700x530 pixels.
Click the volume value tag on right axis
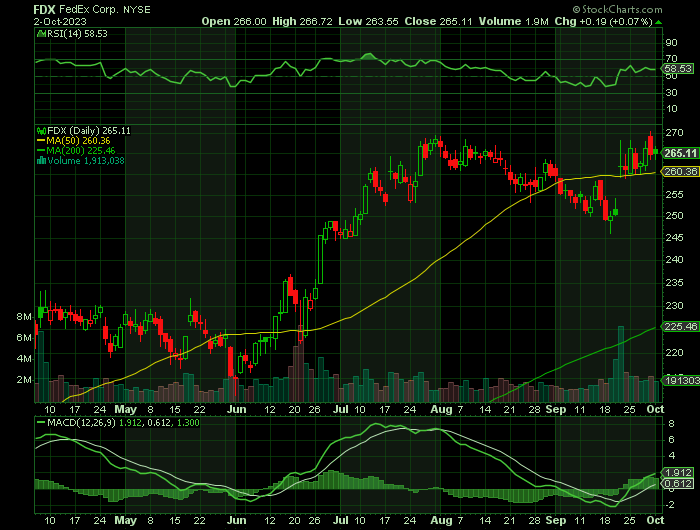(x=681, y=380)
